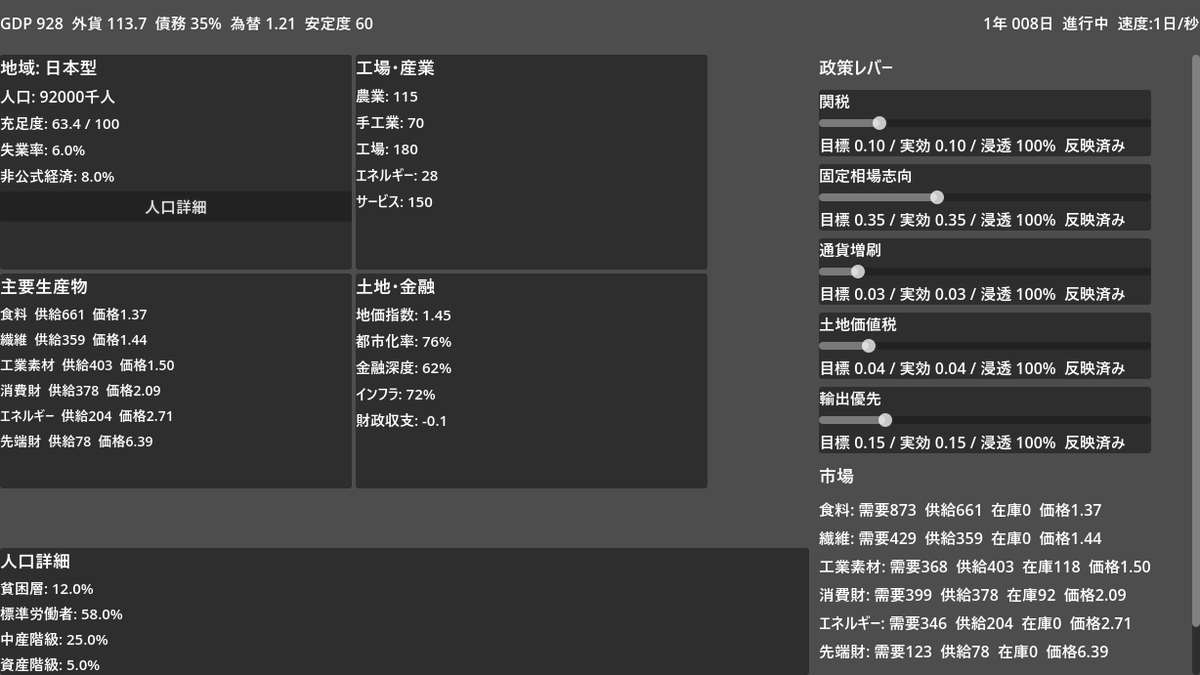This screenshot has width=1200, height=675.
Task: Adjust the 輸出優先 slider handle
Action: [x=884, y=420]
